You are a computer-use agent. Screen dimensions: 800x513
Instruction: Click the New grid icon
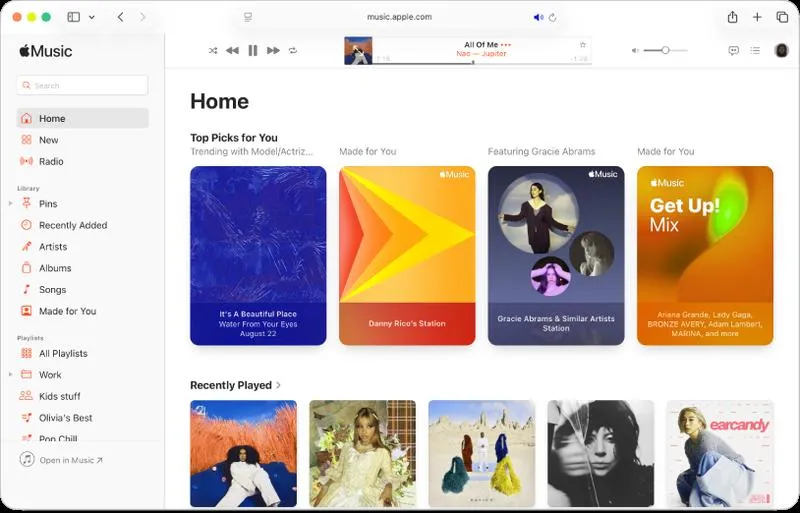tap(27, 140)
